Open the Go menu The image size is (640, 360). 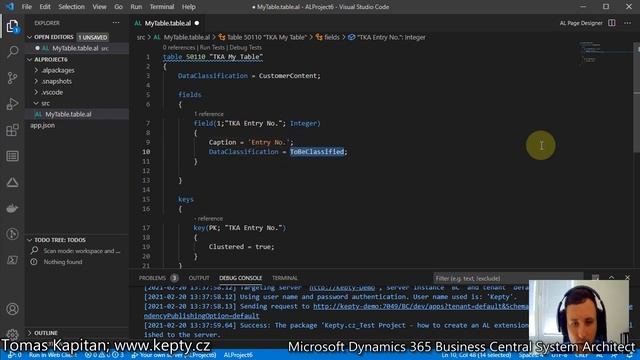118,7
